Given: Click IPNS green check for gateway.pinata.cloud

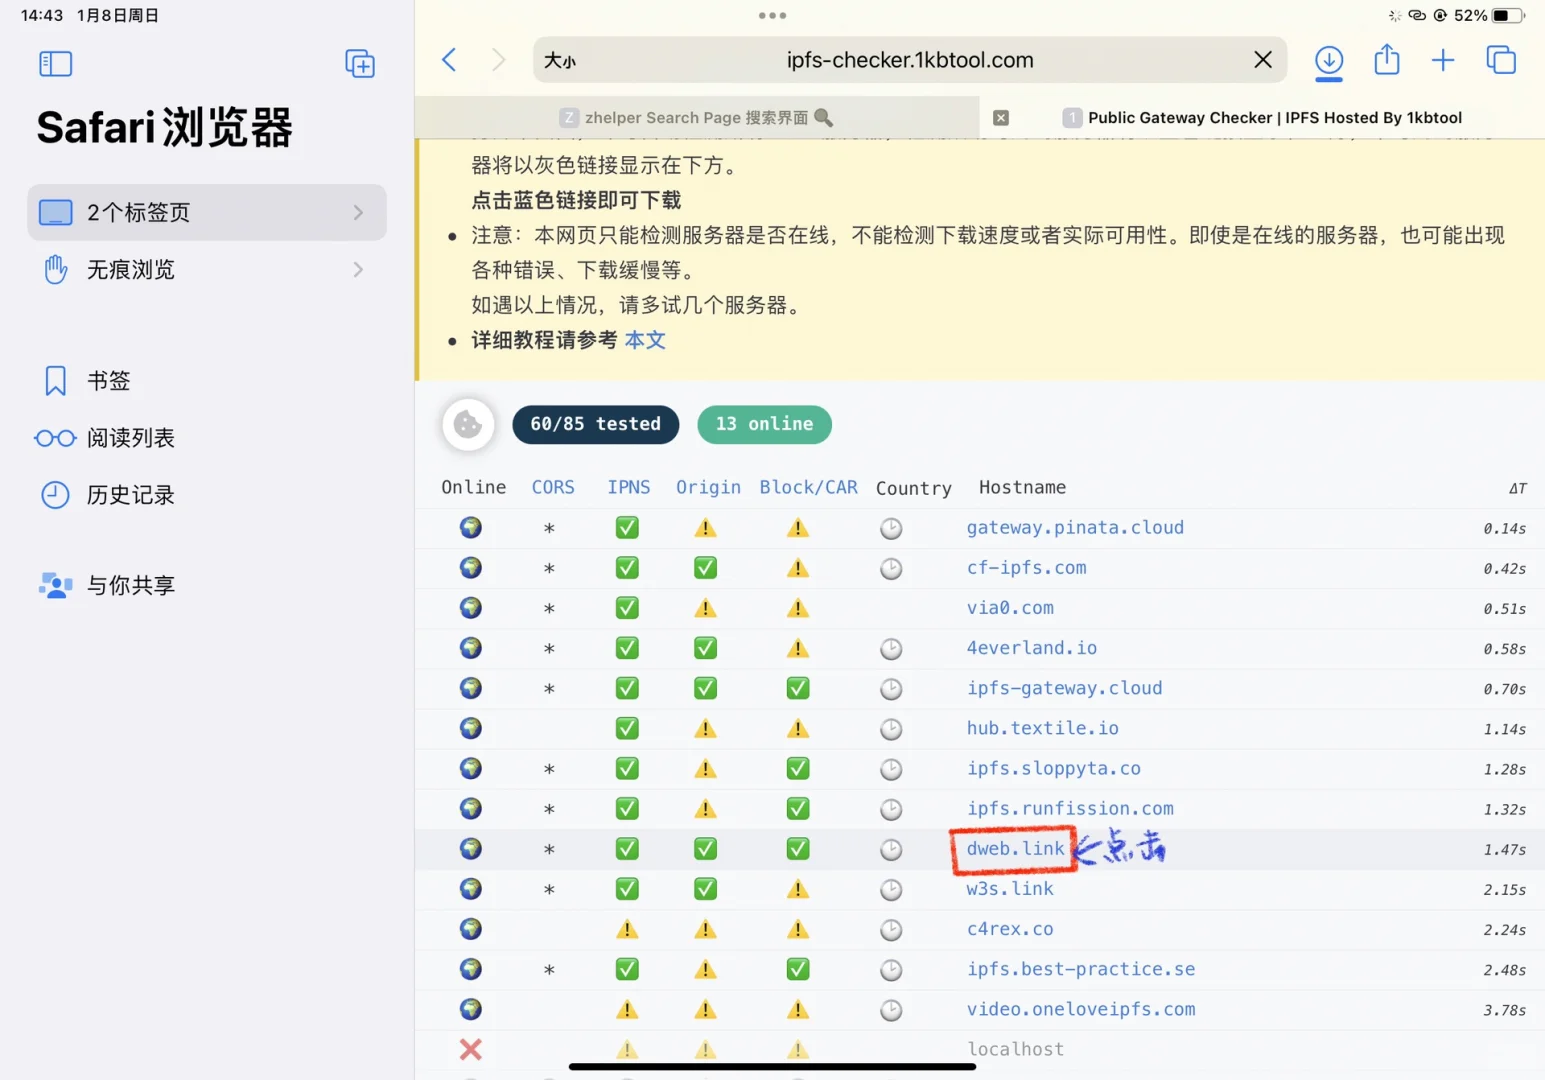Looking at the screenshot, I should pos(627,527).
